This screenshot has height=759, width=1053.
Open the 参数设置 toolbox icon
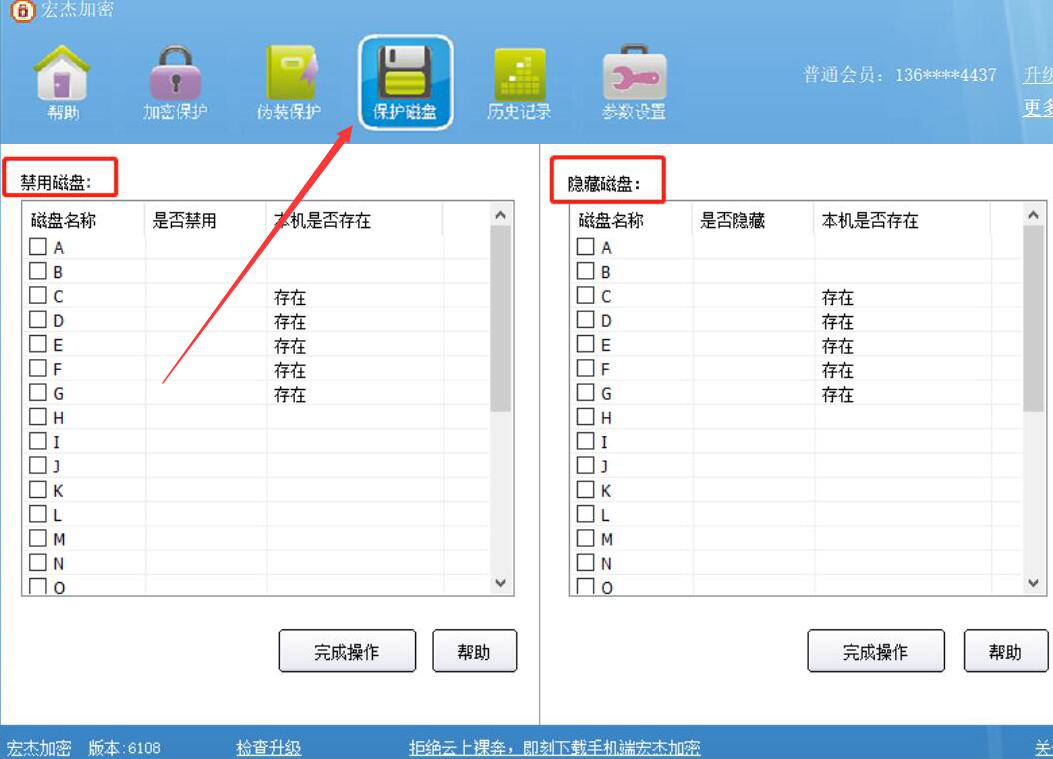click(x=634, y=83)
